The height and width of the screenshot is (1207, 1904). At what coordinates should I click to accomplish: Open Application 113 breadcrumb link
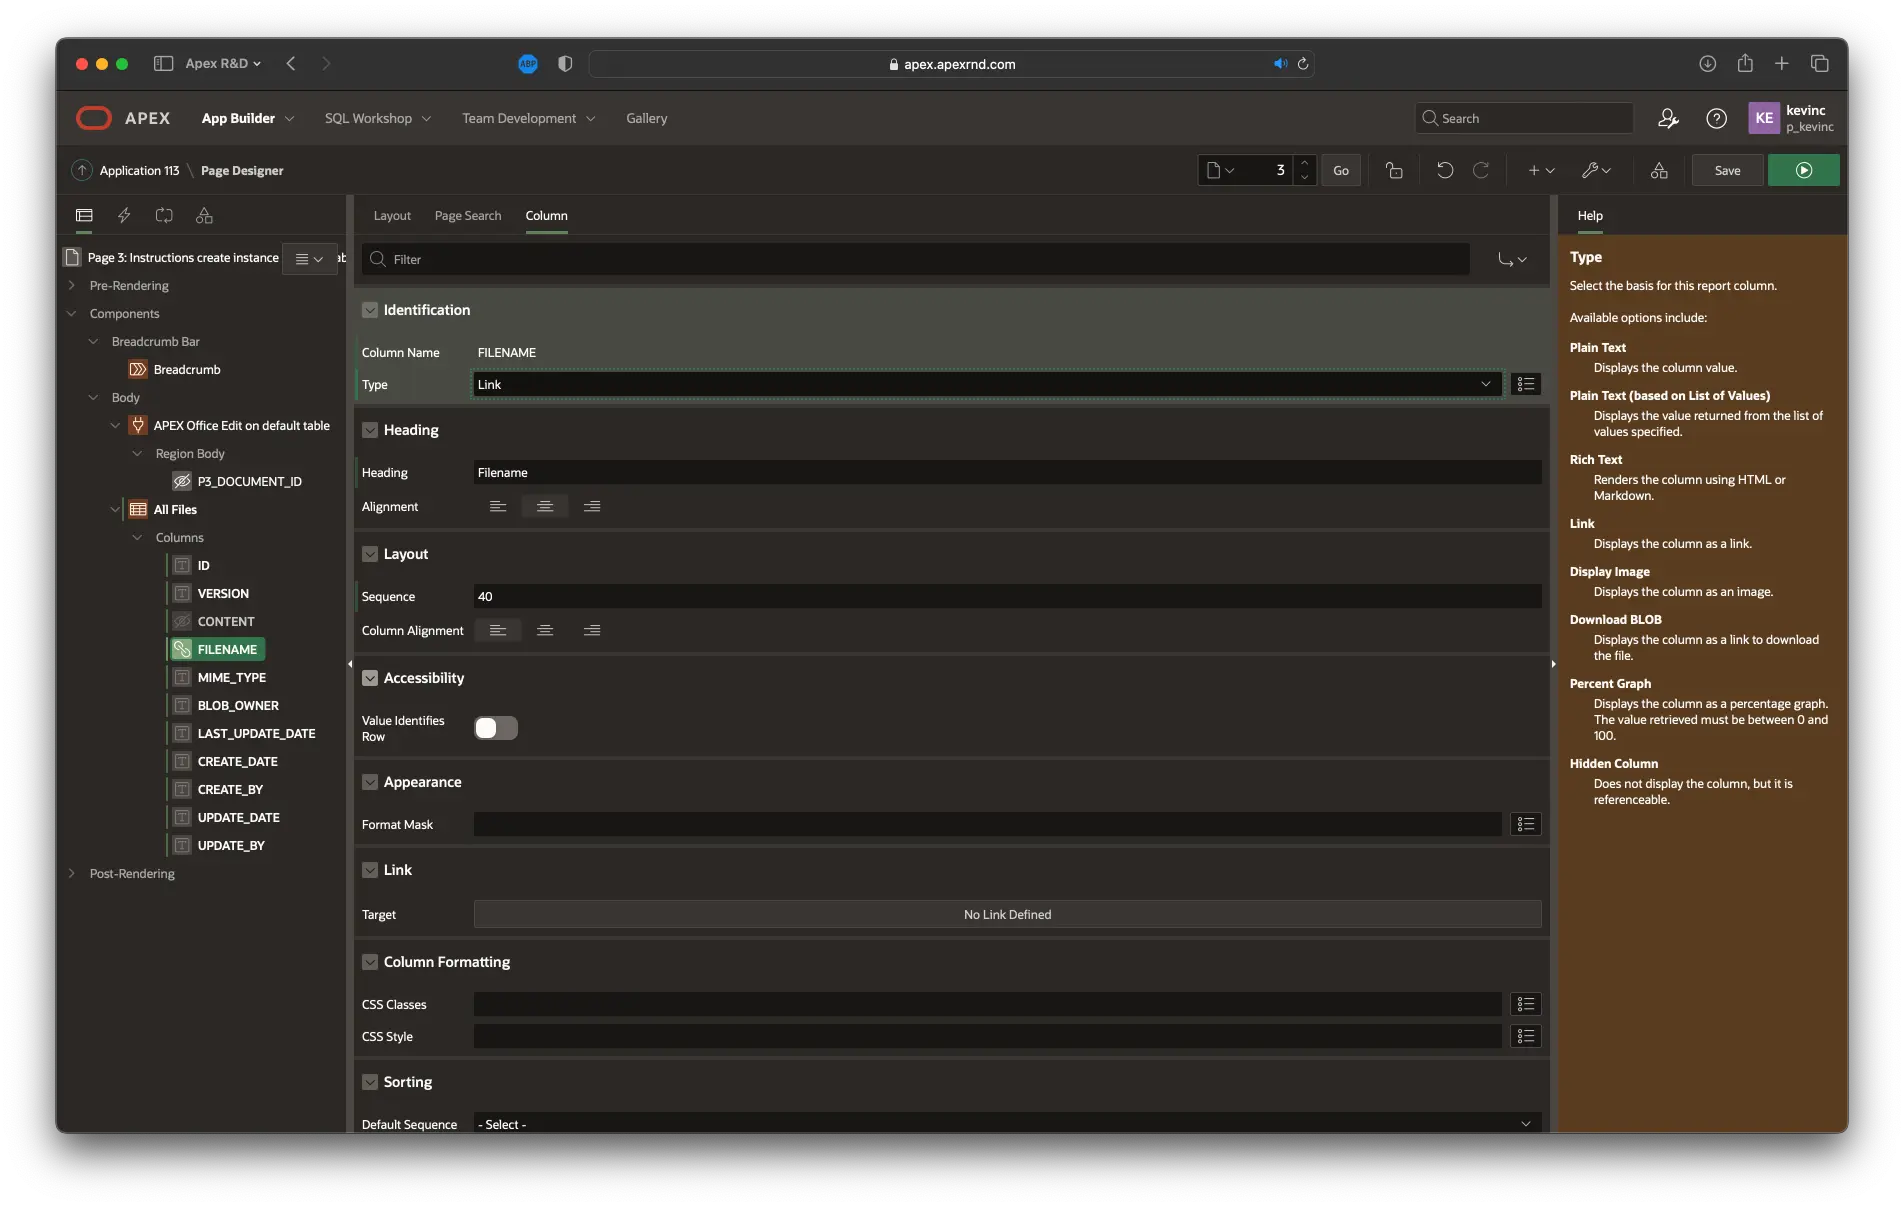pyautogui.click(x=139, y=171)
